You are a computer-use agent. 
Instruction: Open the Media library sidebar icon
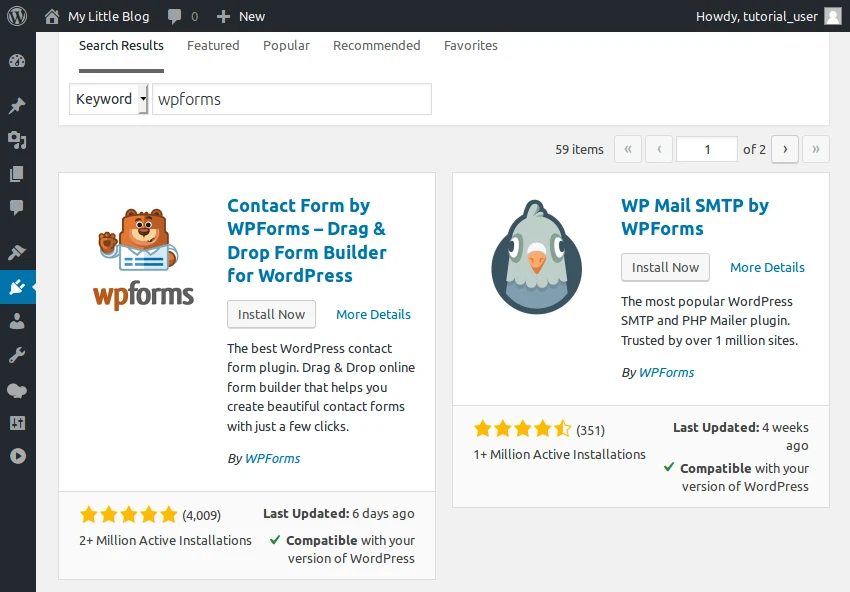[x=17, y=140]
